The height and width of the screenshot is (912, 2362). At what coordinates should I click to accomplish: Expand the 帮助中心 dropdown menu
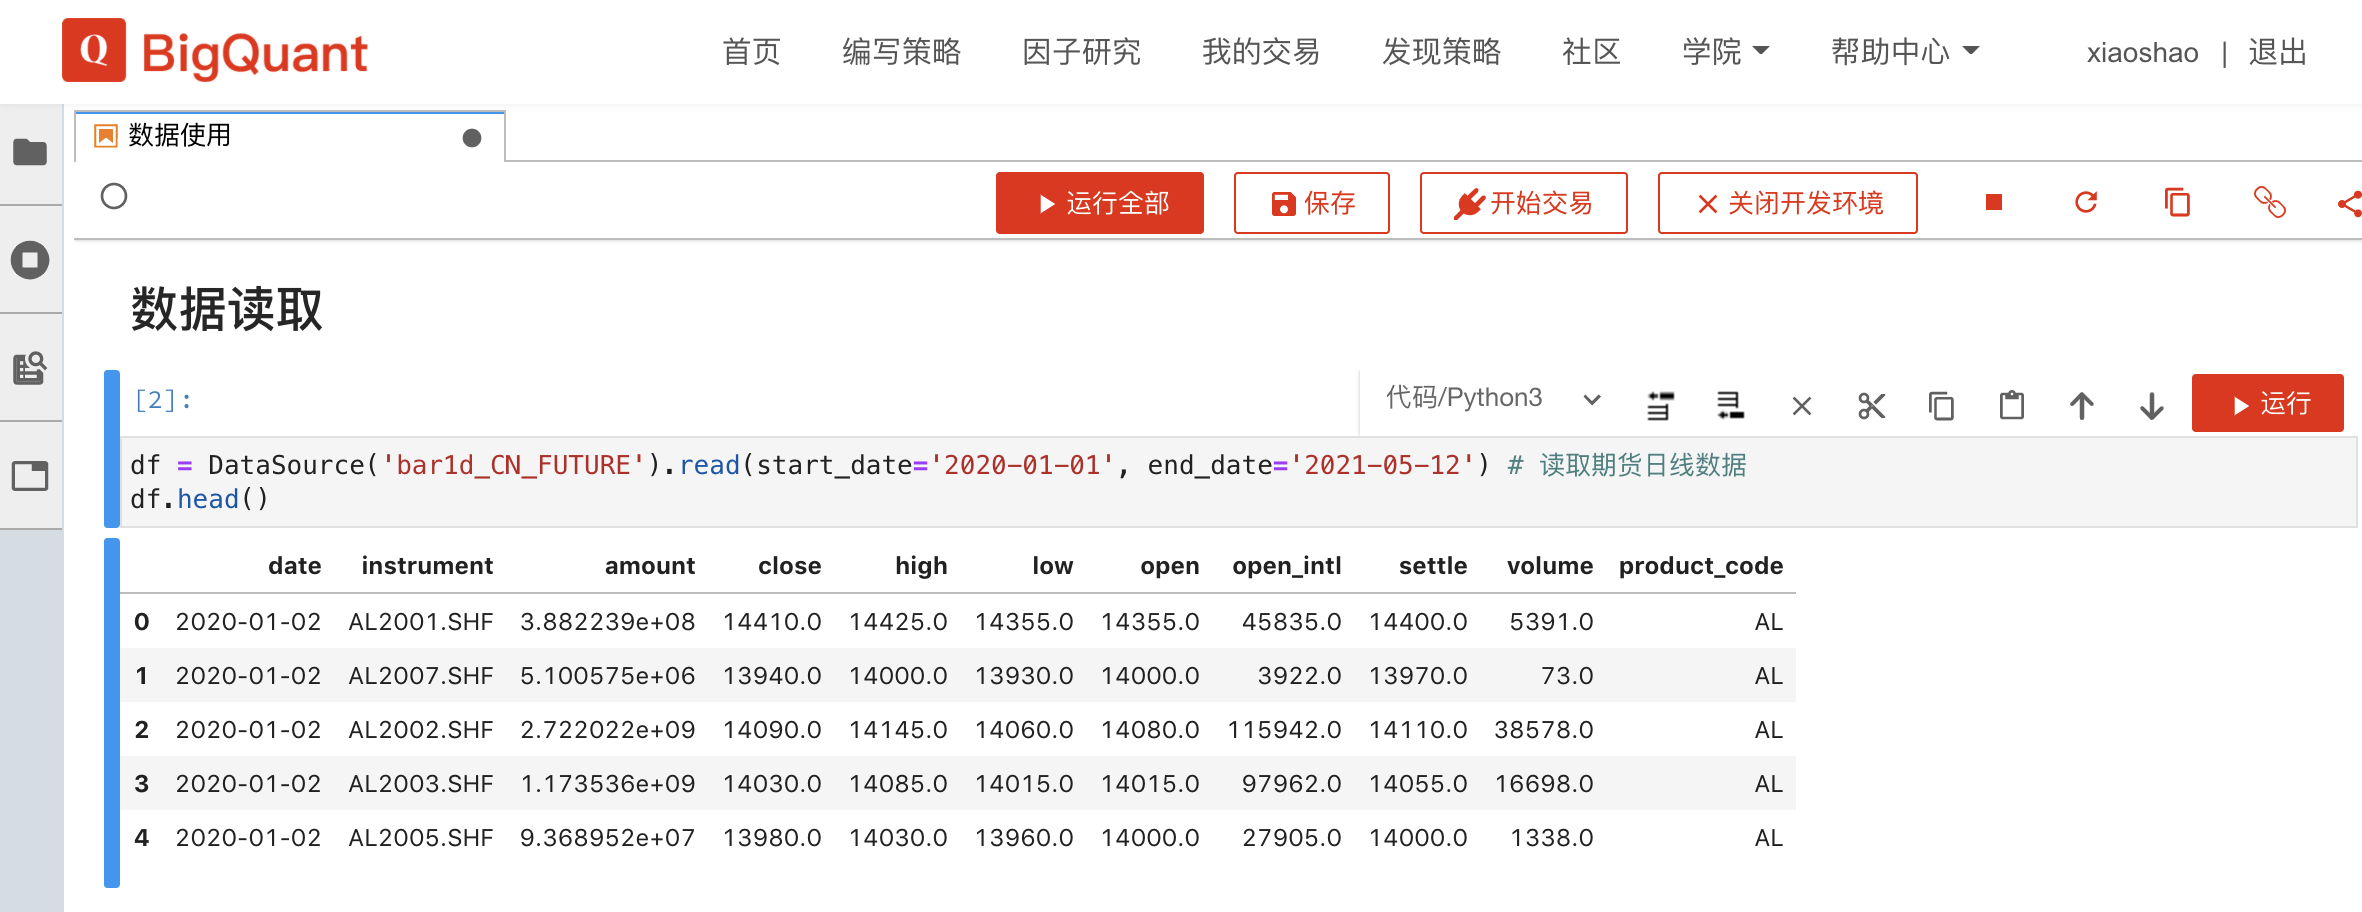pos(1904,52)
